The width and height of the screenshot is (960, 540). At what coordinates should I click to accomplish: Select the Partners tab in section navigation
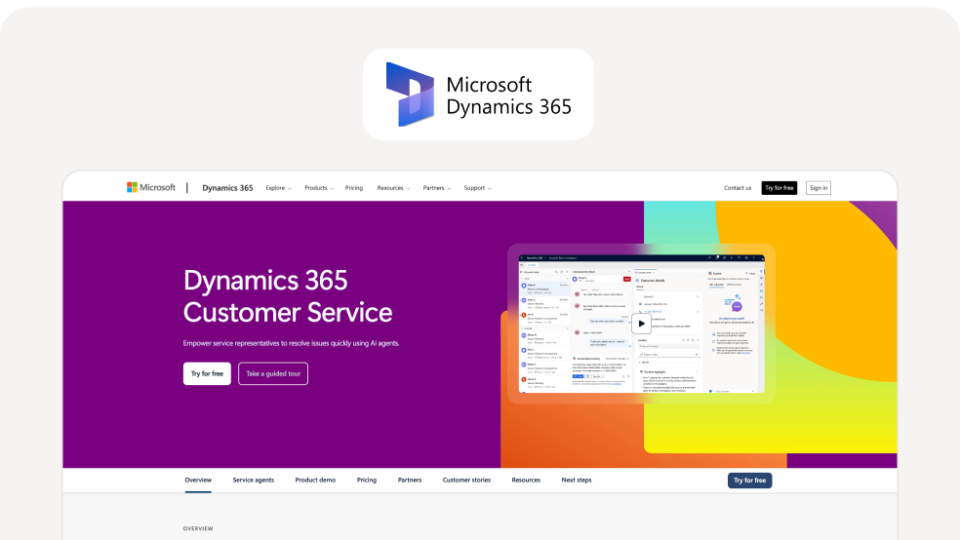(x=410, y=480)
